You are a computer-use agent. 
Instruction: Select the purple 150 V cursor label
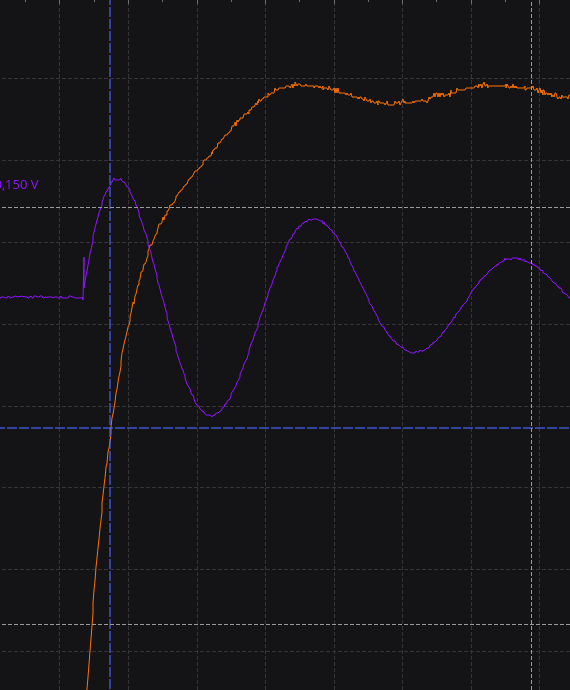pos(19,185)
